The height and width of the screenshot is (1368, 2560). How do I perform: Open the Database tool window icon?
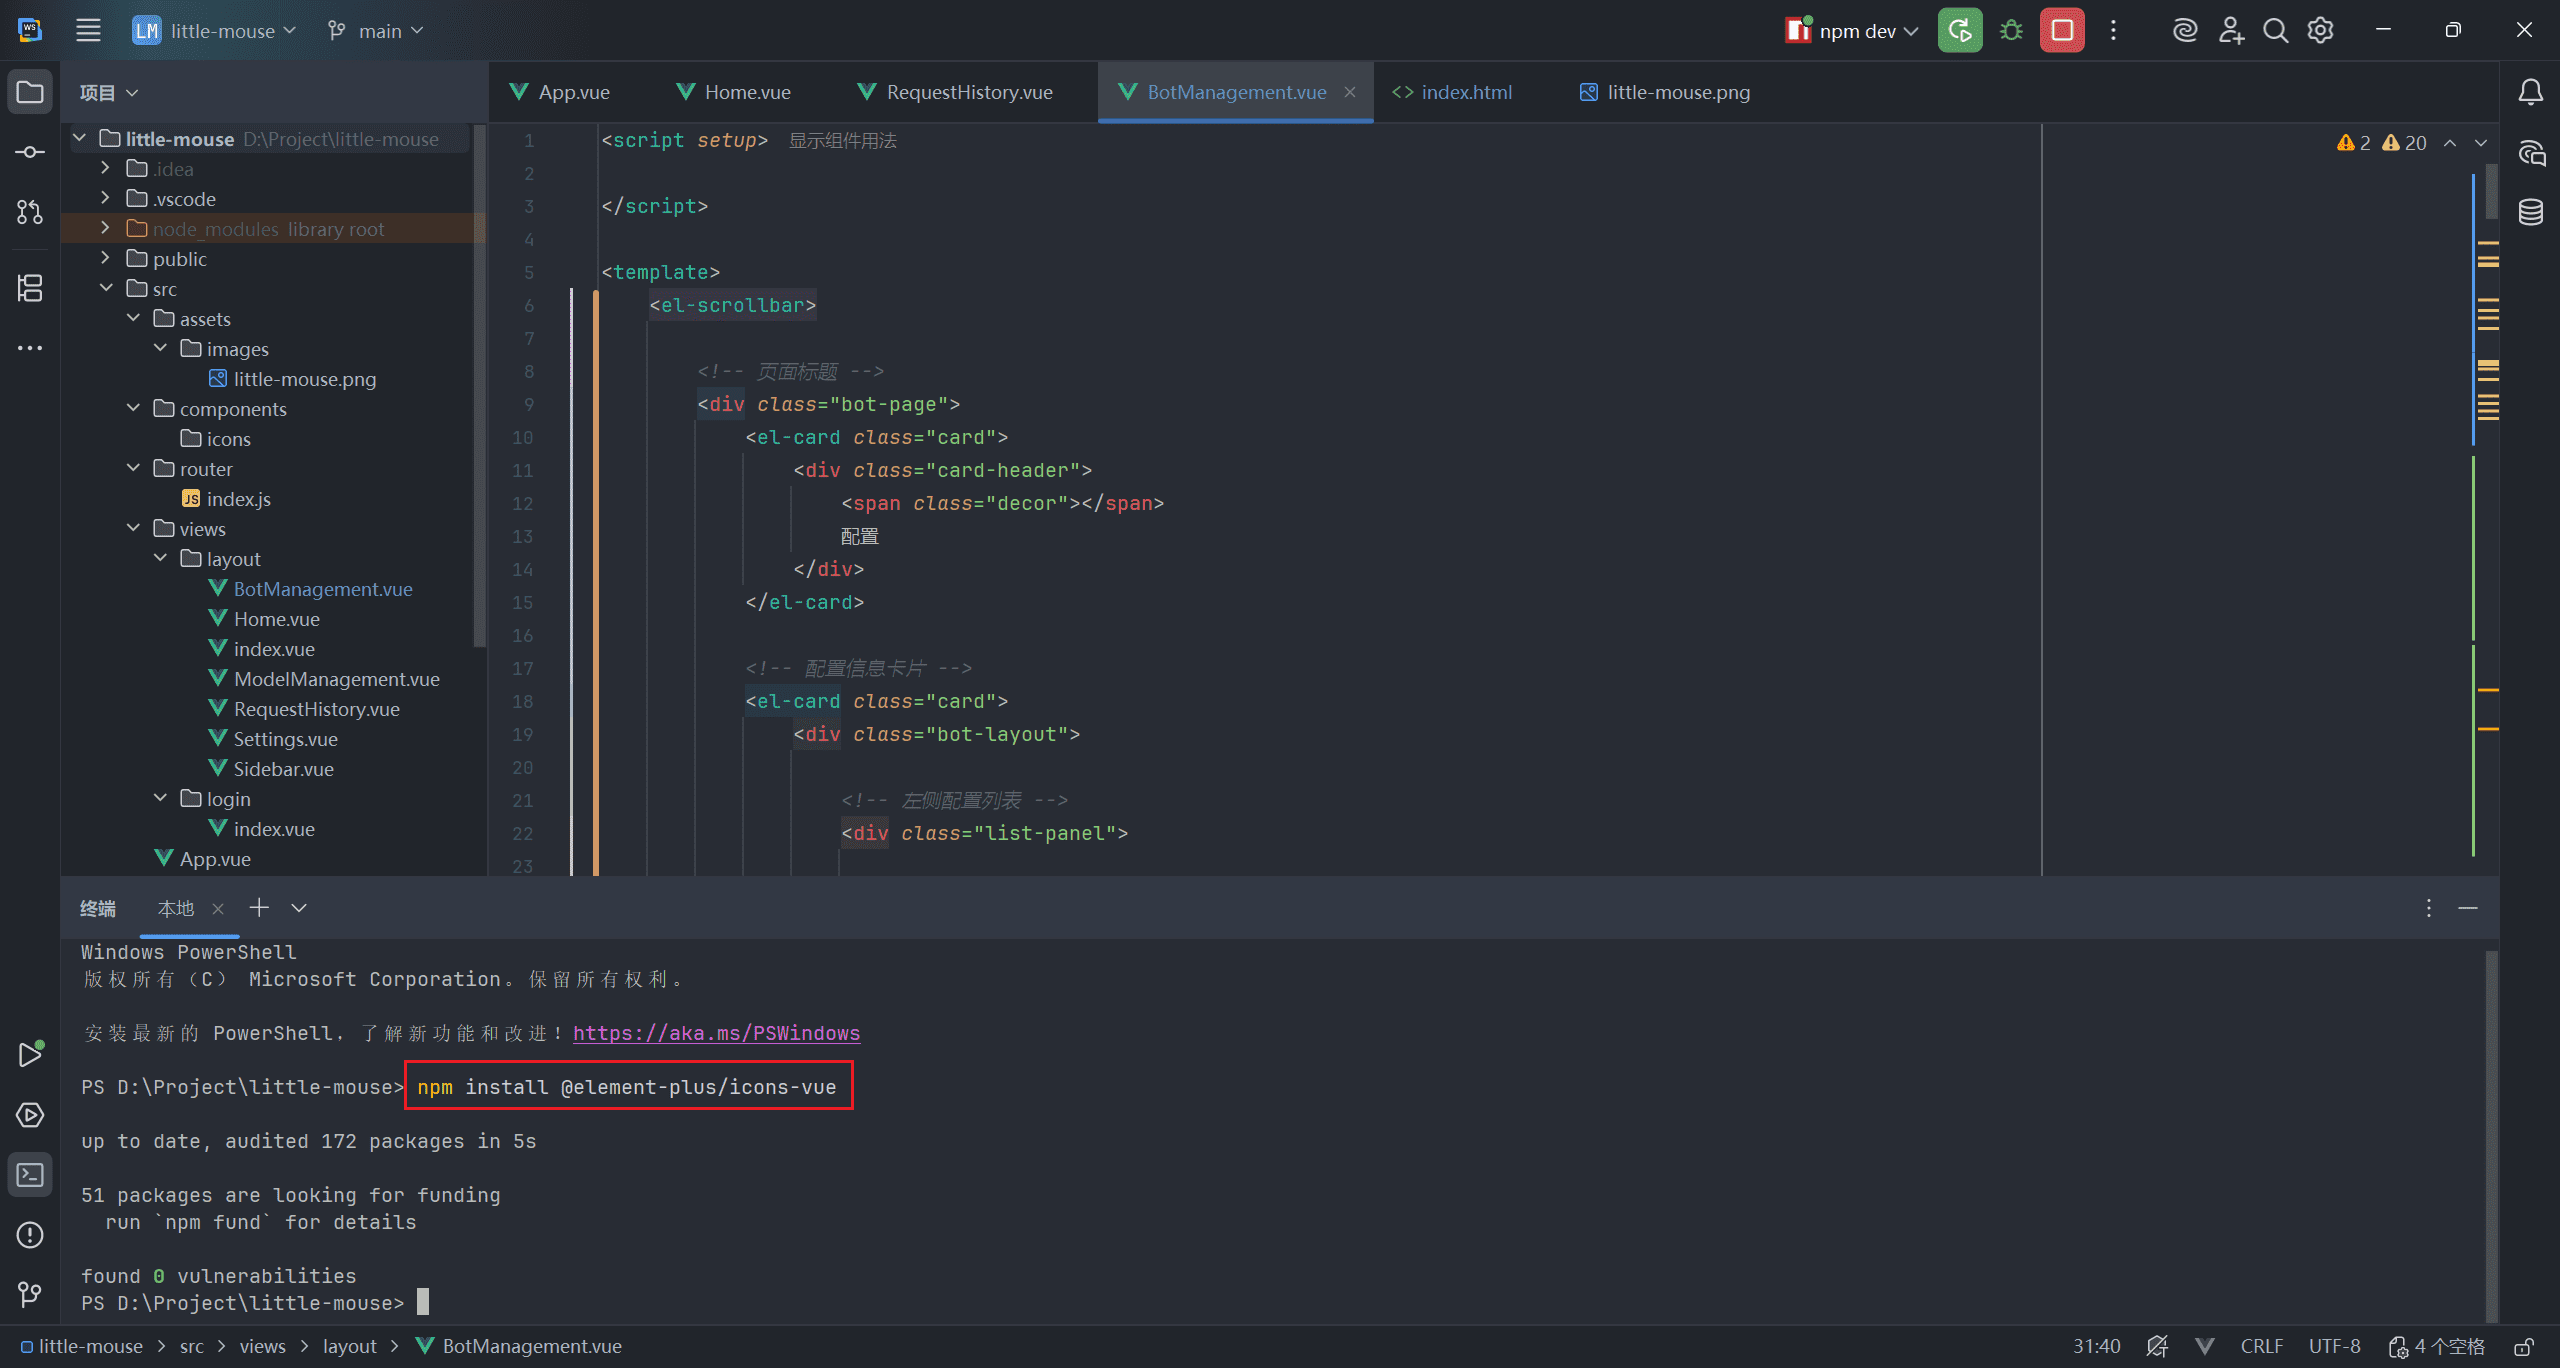[x=2530, y=212]
